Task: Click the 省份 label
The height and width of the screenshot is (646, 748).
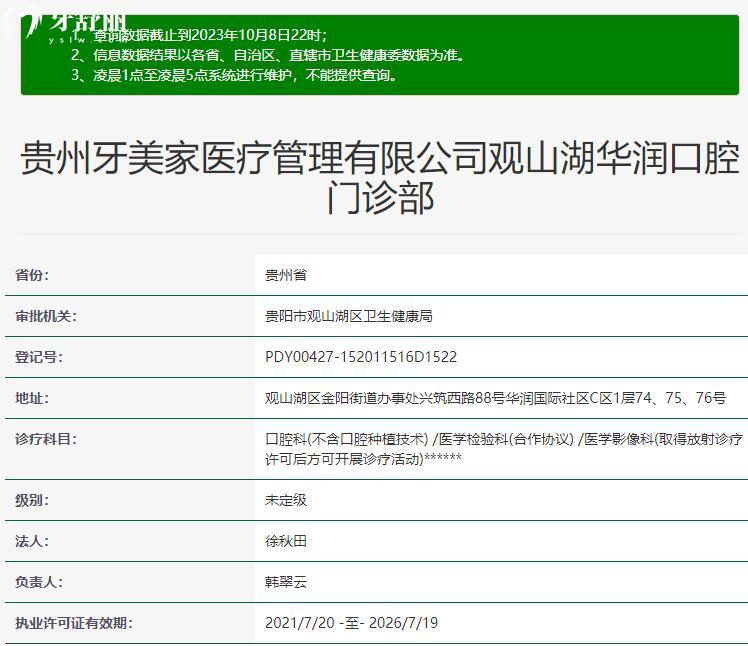Action: [31, 275]
